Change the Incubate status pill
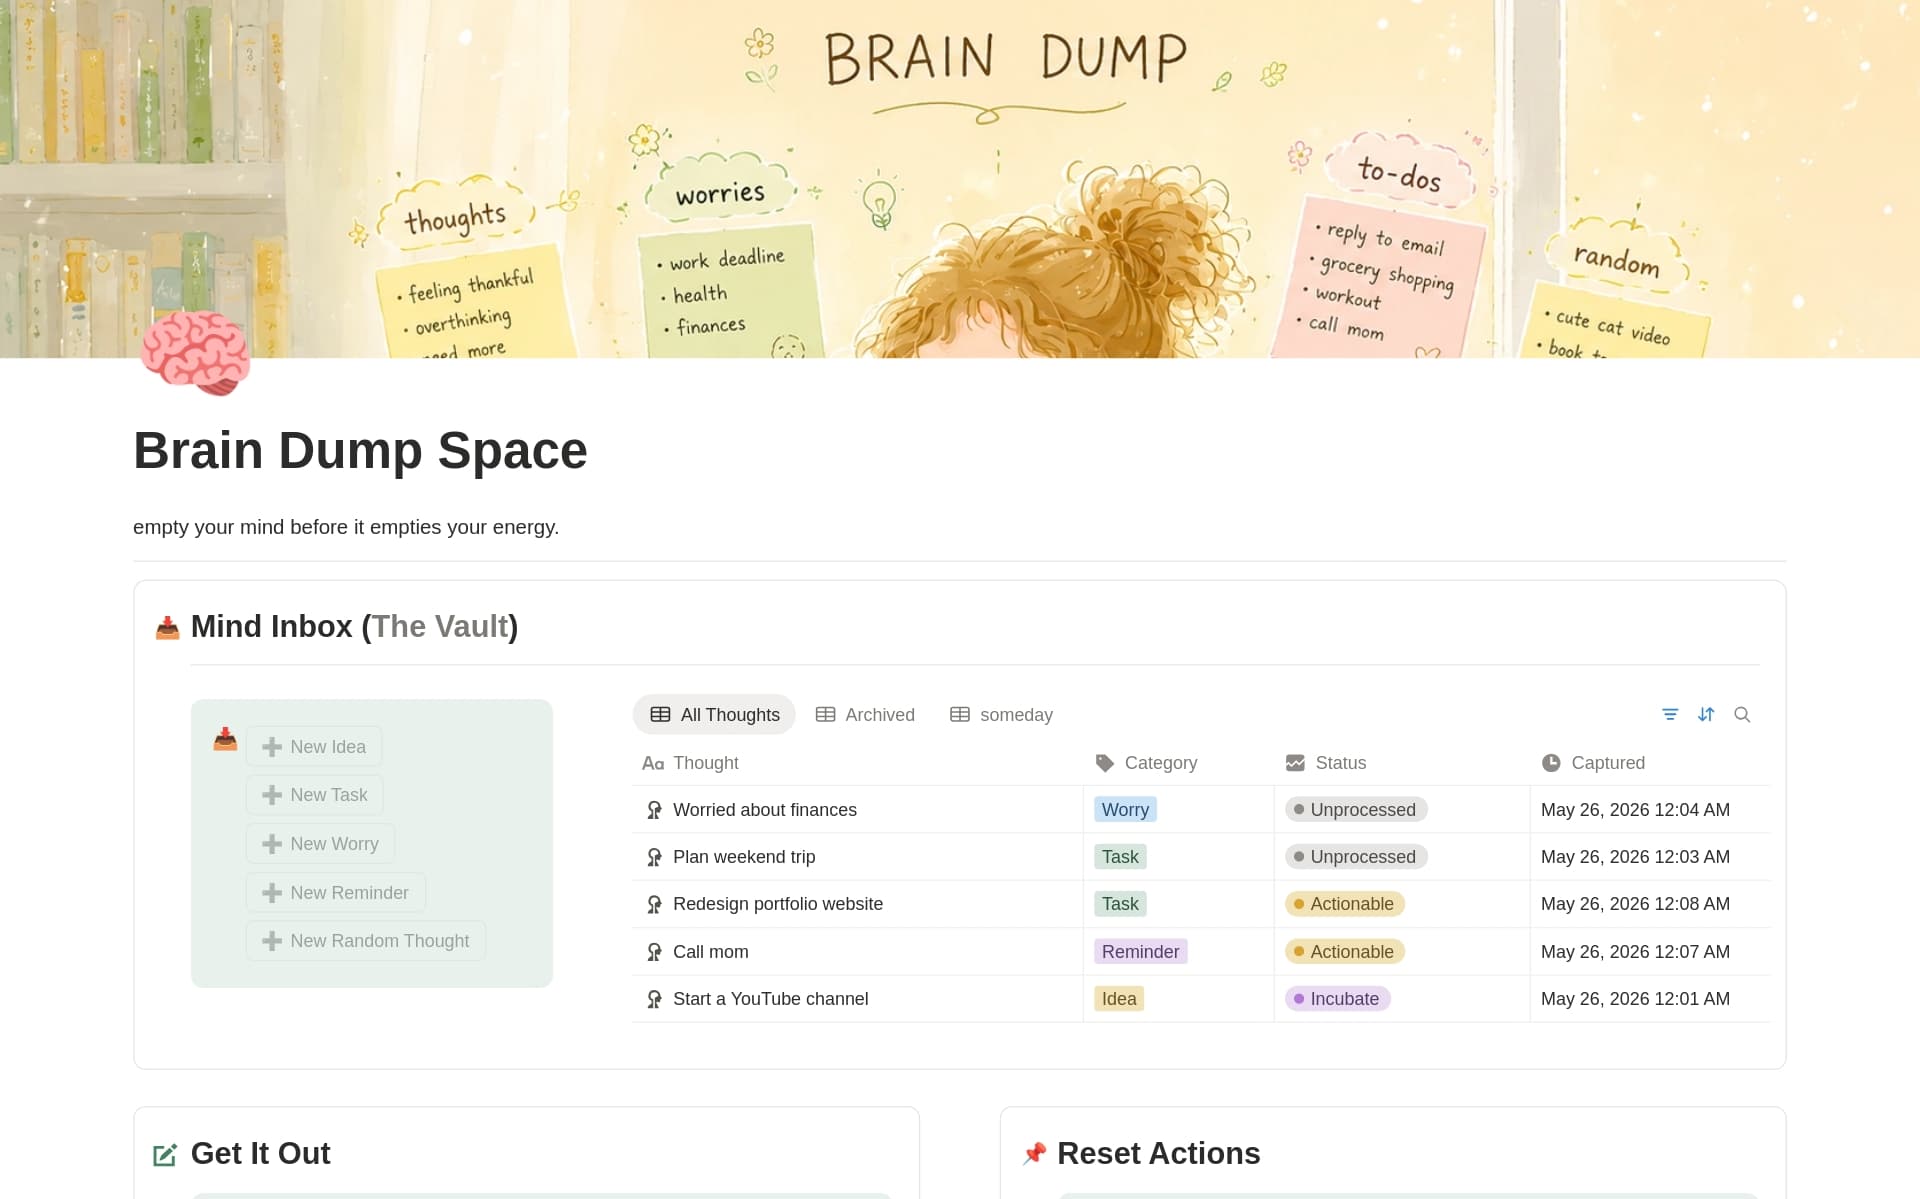Viewport: 1920px width, 1199px height. (1338, 999)
